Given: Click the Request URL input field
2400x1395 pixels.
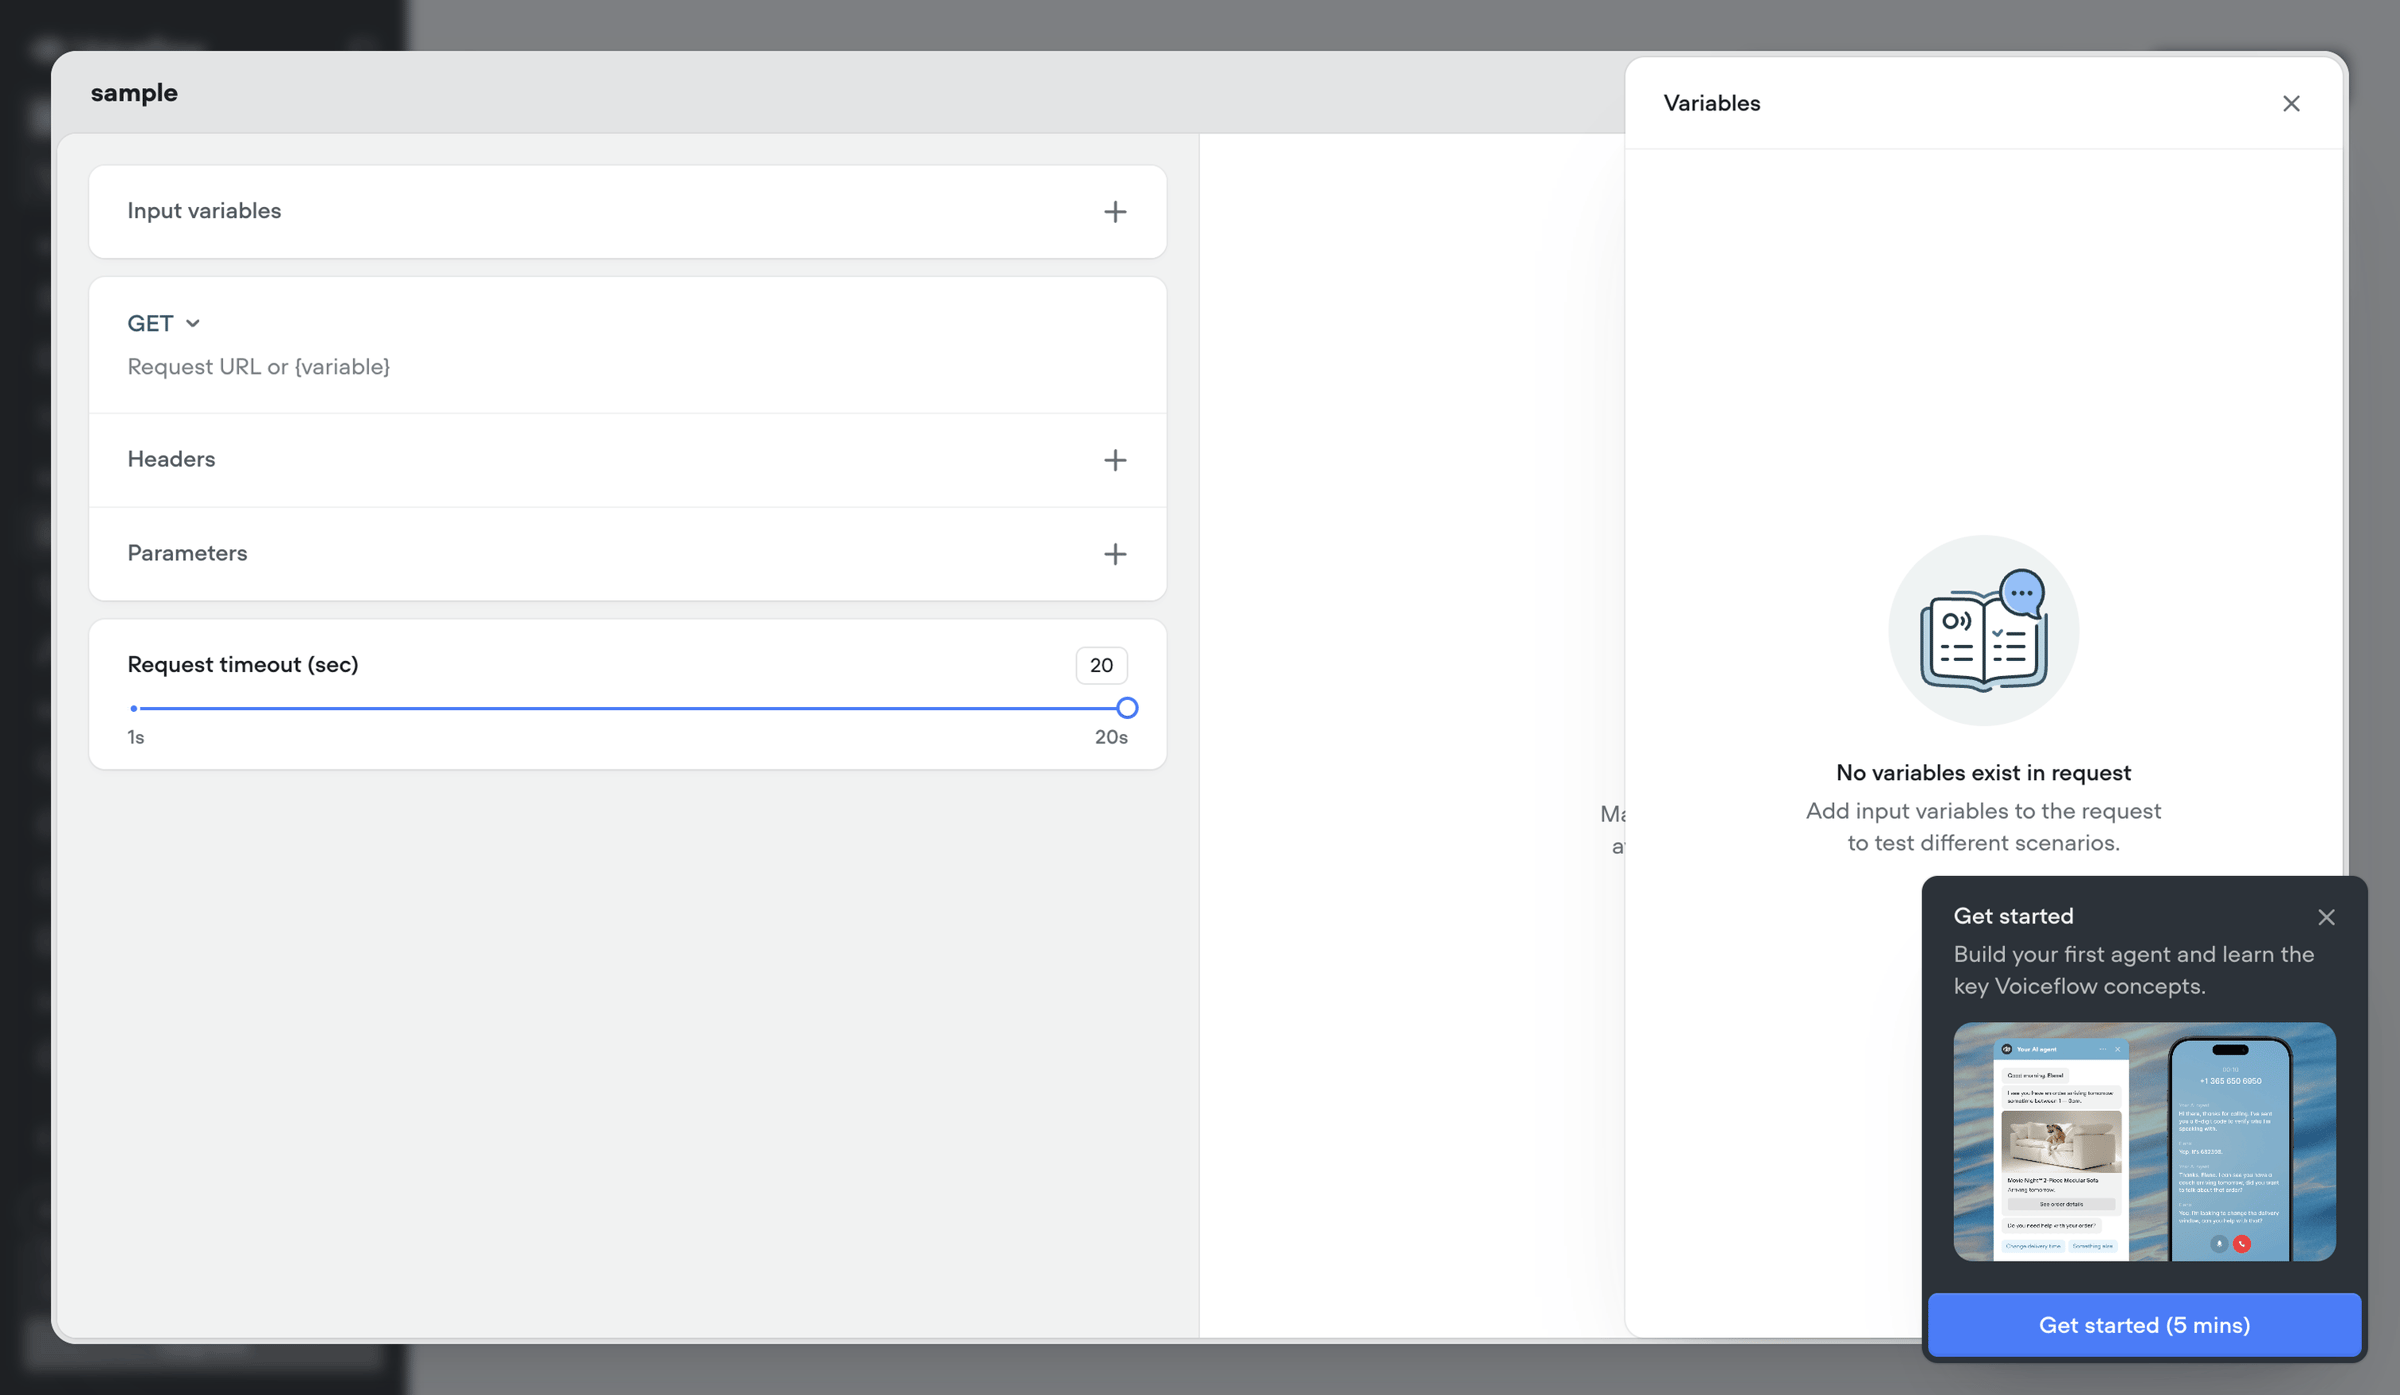Looking at the screenshot, I should click(627, 367).
